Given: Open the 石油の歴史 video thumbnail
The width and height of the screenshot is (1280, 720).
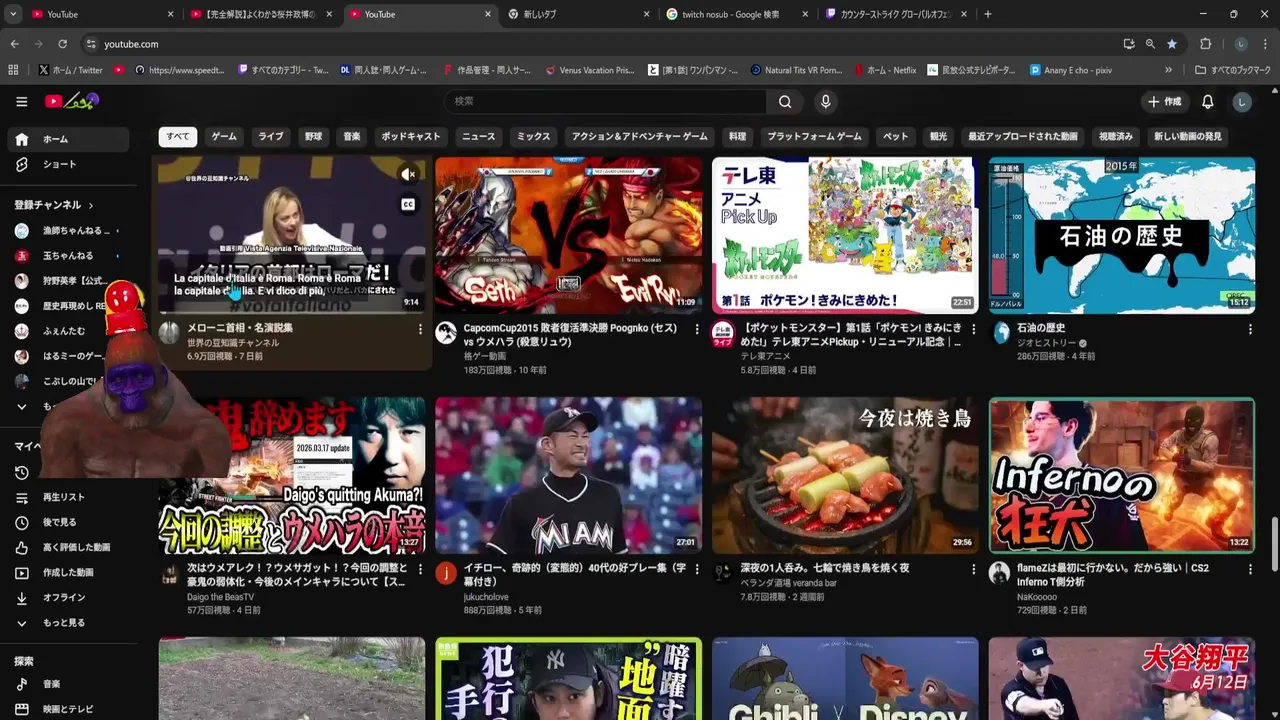Looking at the screenshot, I should point(1122,235).
